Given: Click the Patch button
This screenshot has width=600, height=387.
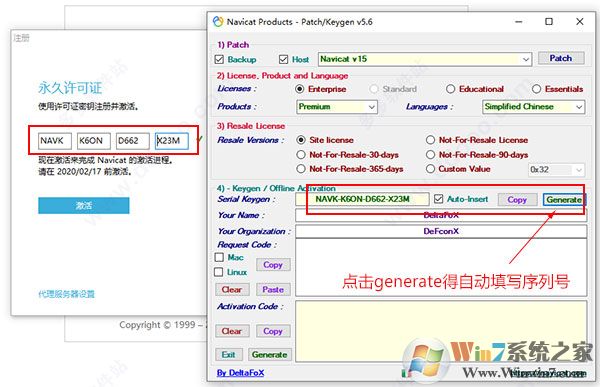Looking at the screenshot, I should tap(561, 58).
